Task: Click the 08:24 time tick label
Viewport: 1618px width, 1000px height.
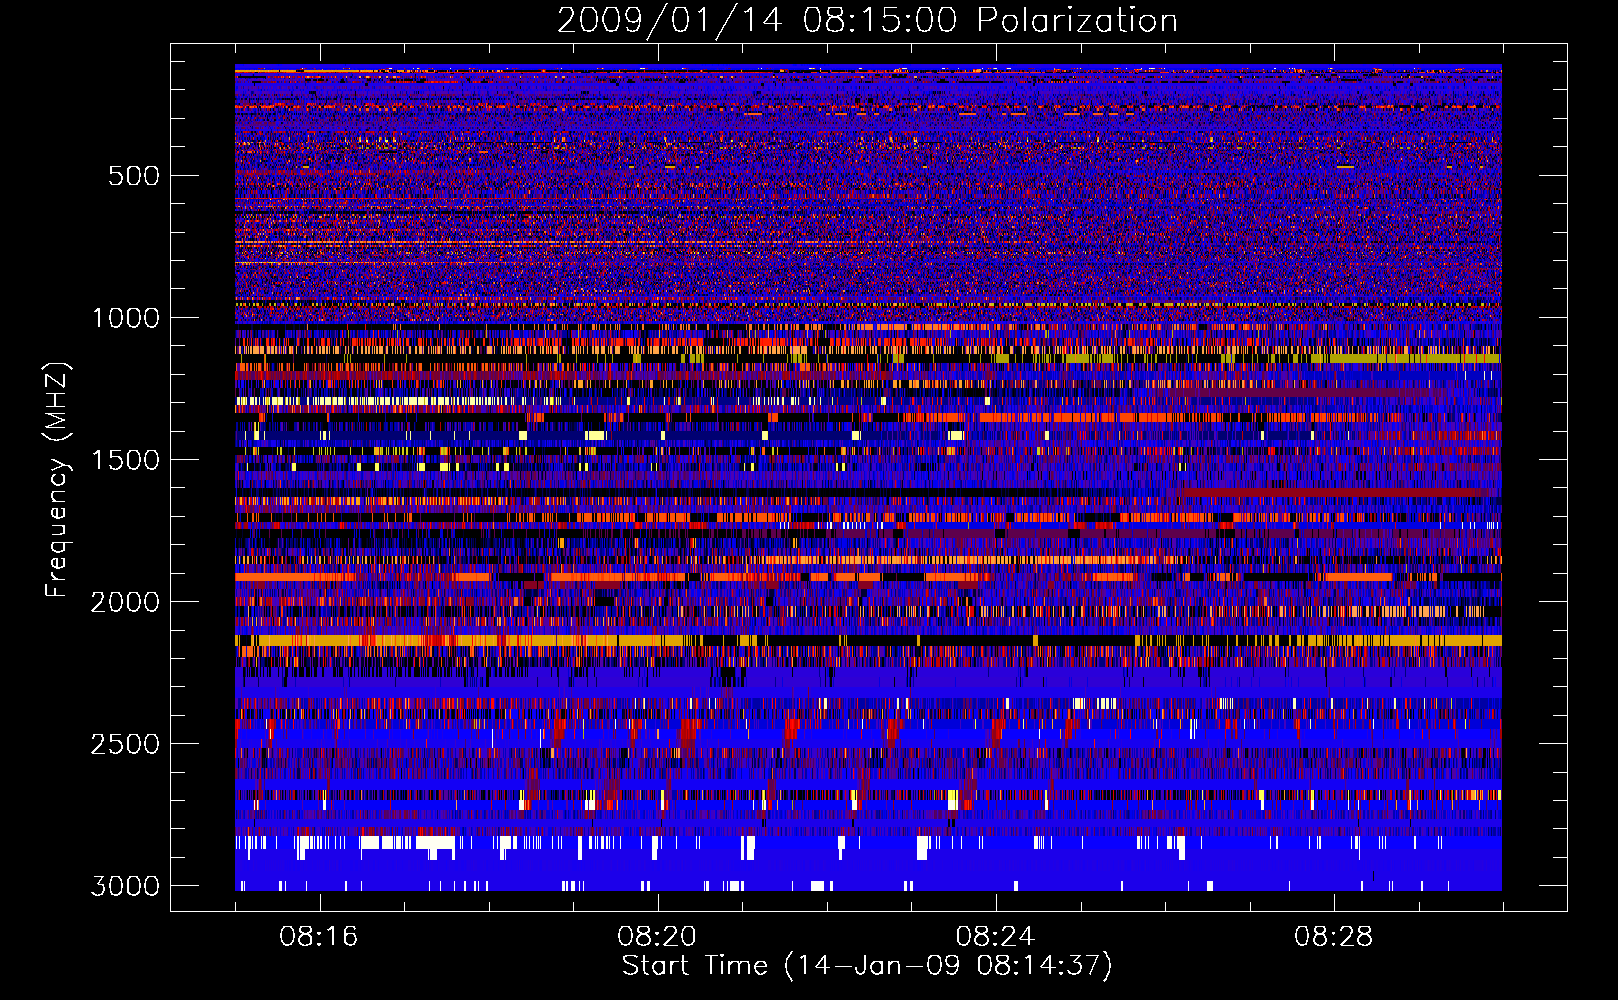Action: (995, 937)
